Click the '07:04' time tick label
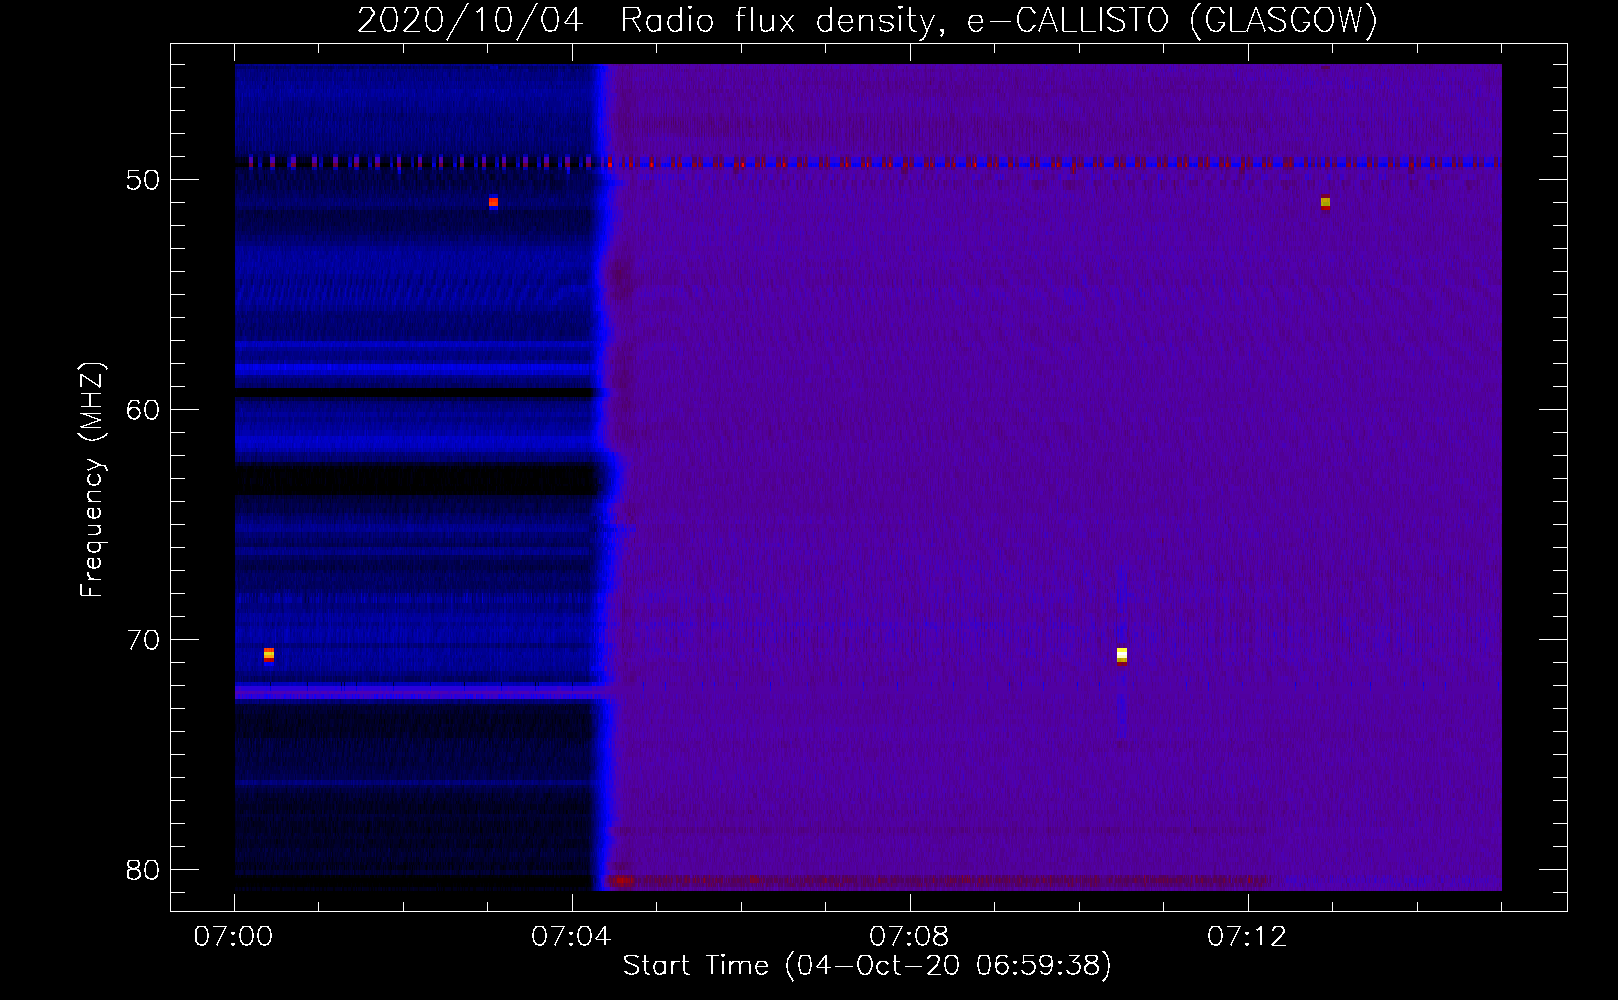 point(571,937)
